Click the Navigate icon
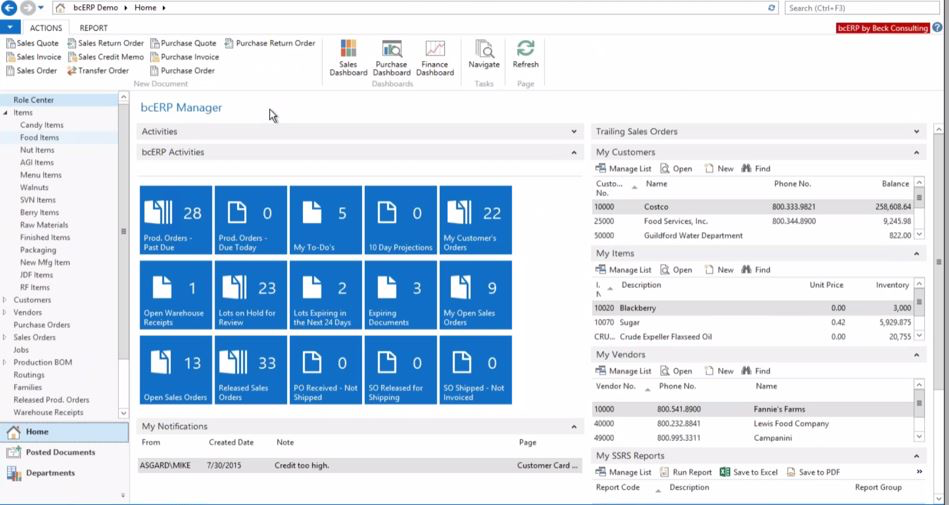This screenshot has height=505, width=949. 484,54
